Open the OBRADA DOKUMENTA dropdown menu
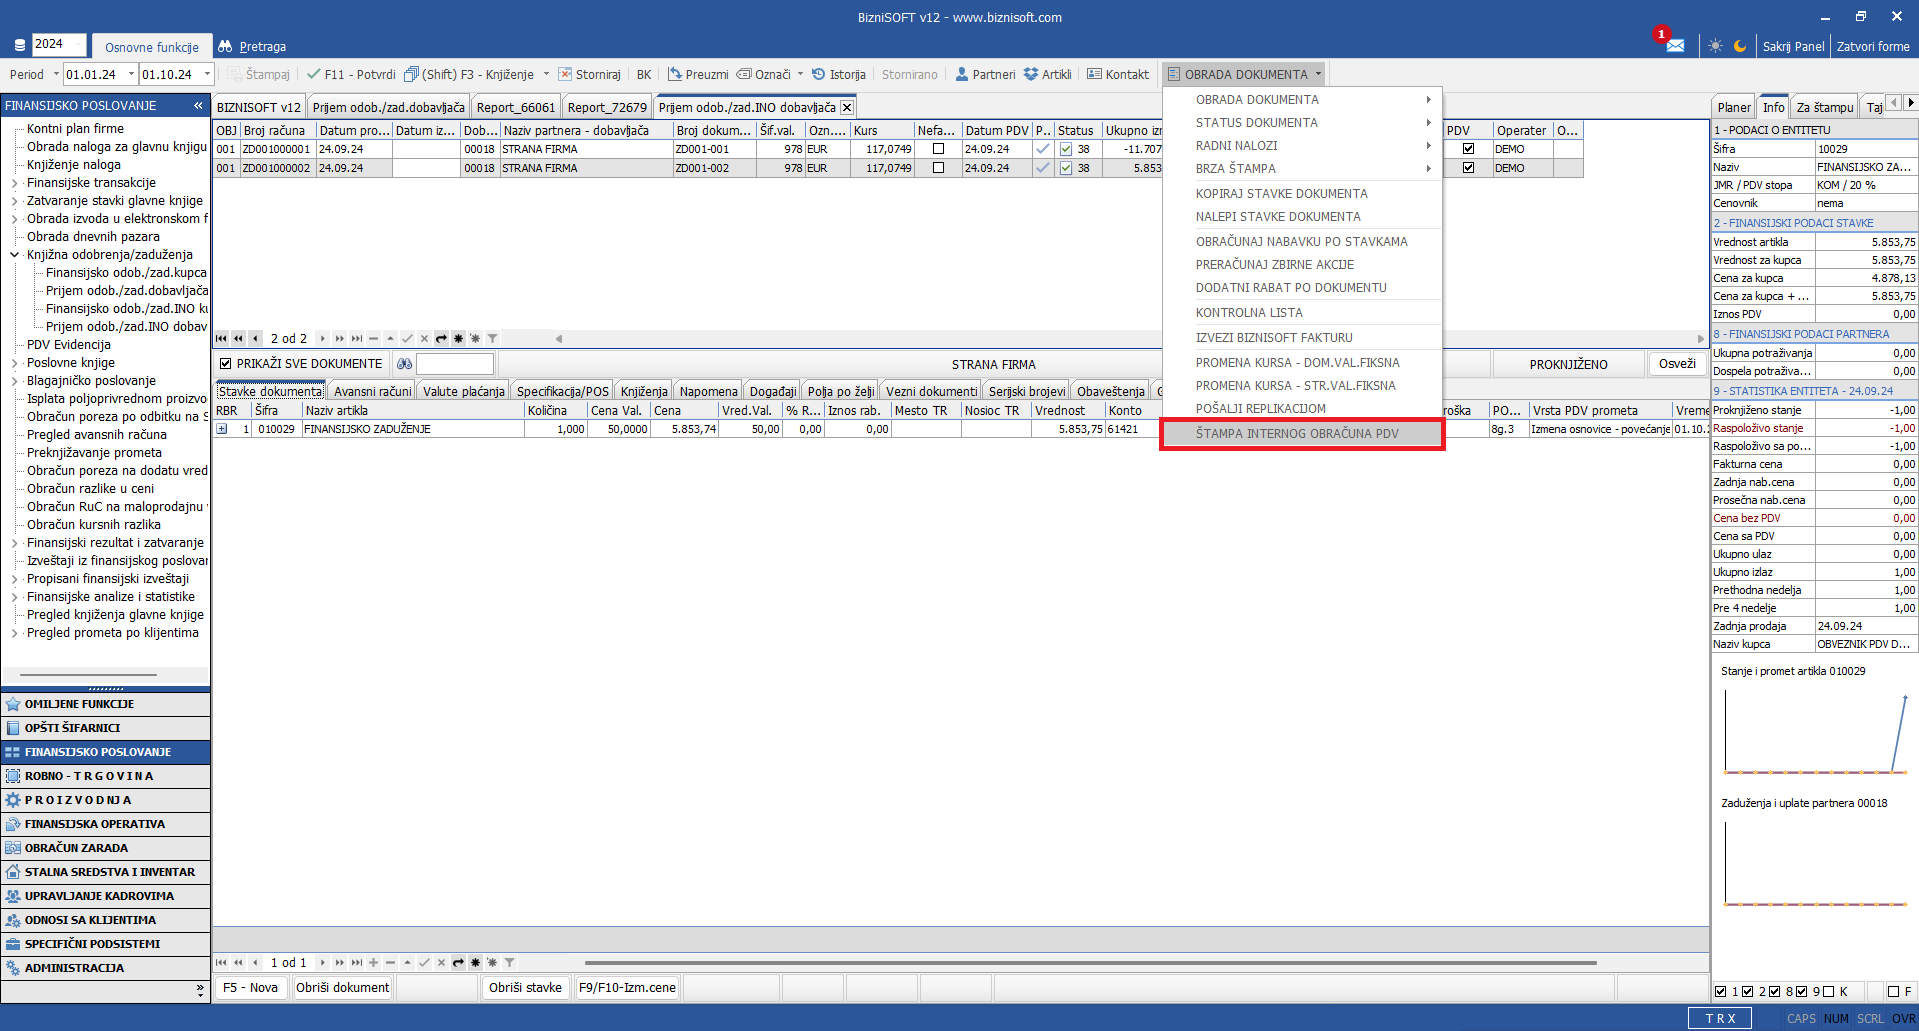The image size is (1919, 1031). pos(1245,74)
